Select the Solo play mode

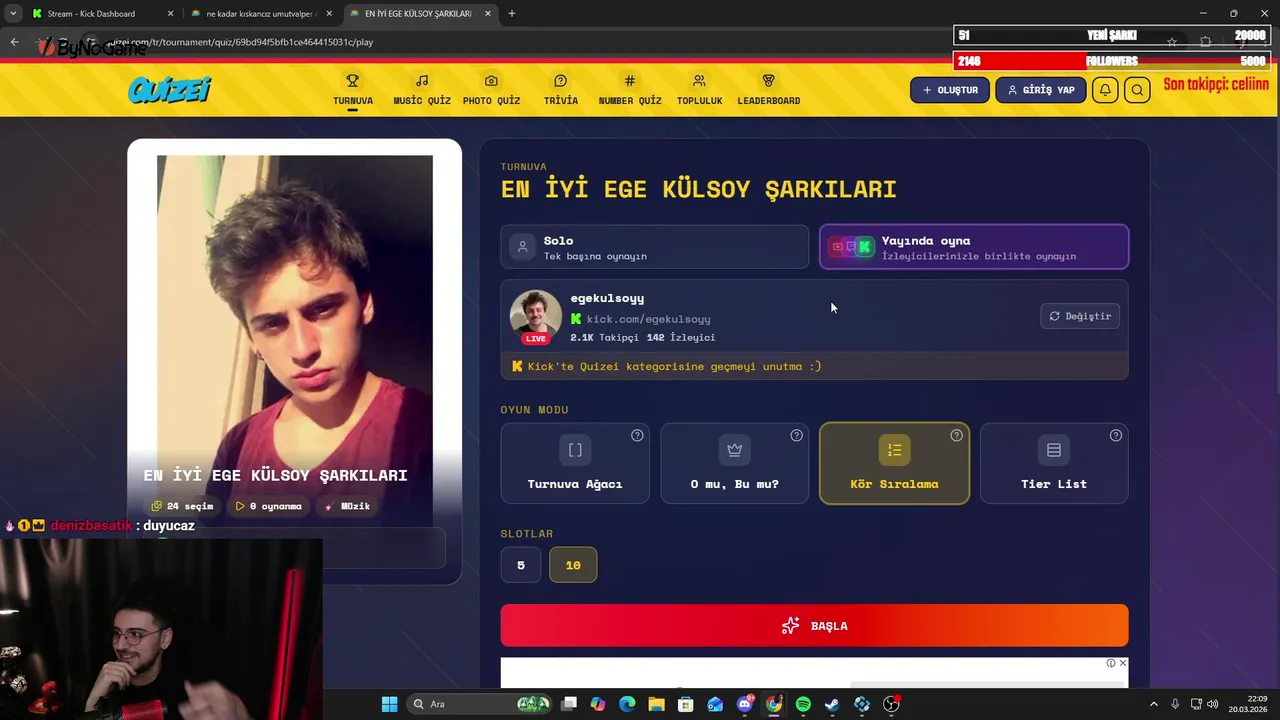655,247
